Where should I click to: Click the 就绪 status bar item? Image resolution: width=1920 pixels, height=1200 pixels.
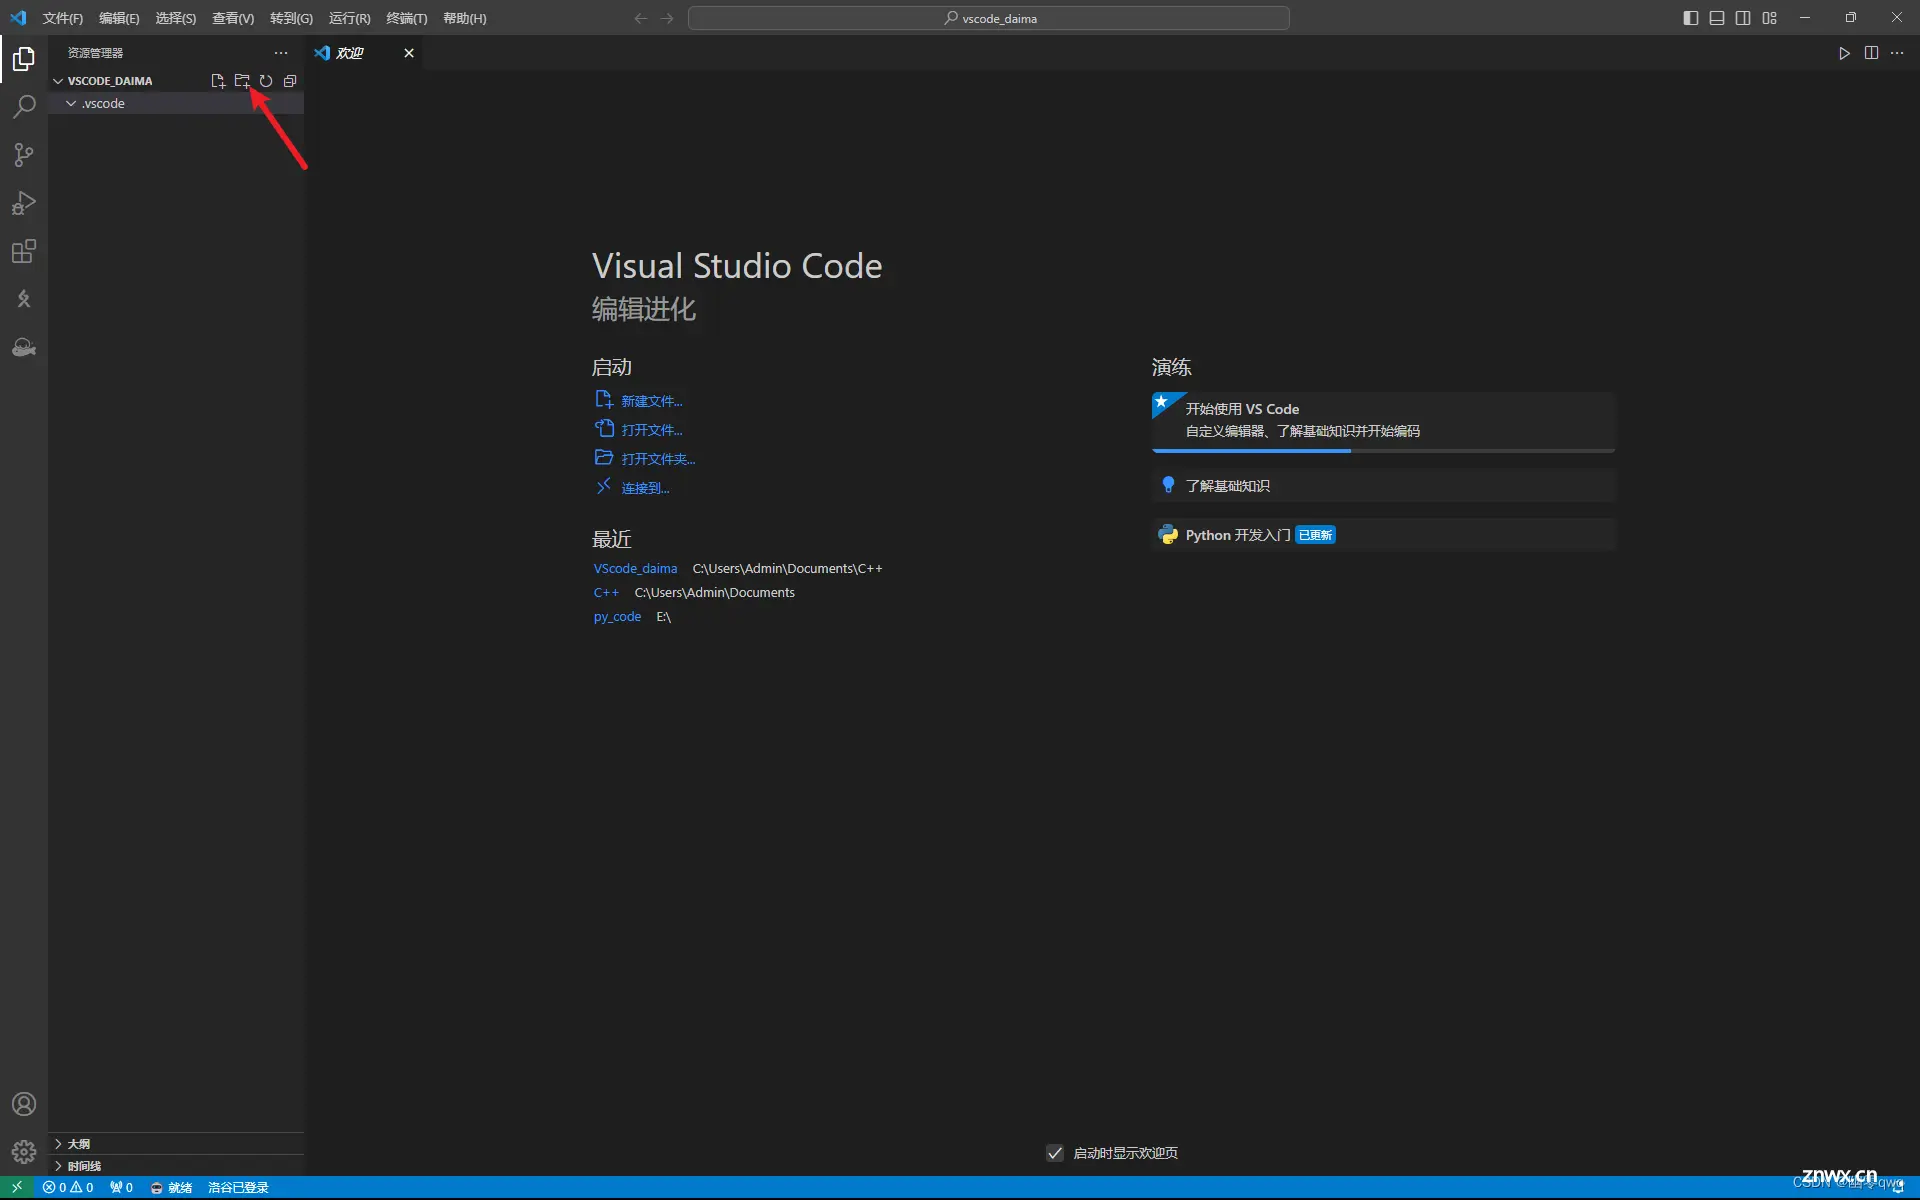[x=171, y=1187]
